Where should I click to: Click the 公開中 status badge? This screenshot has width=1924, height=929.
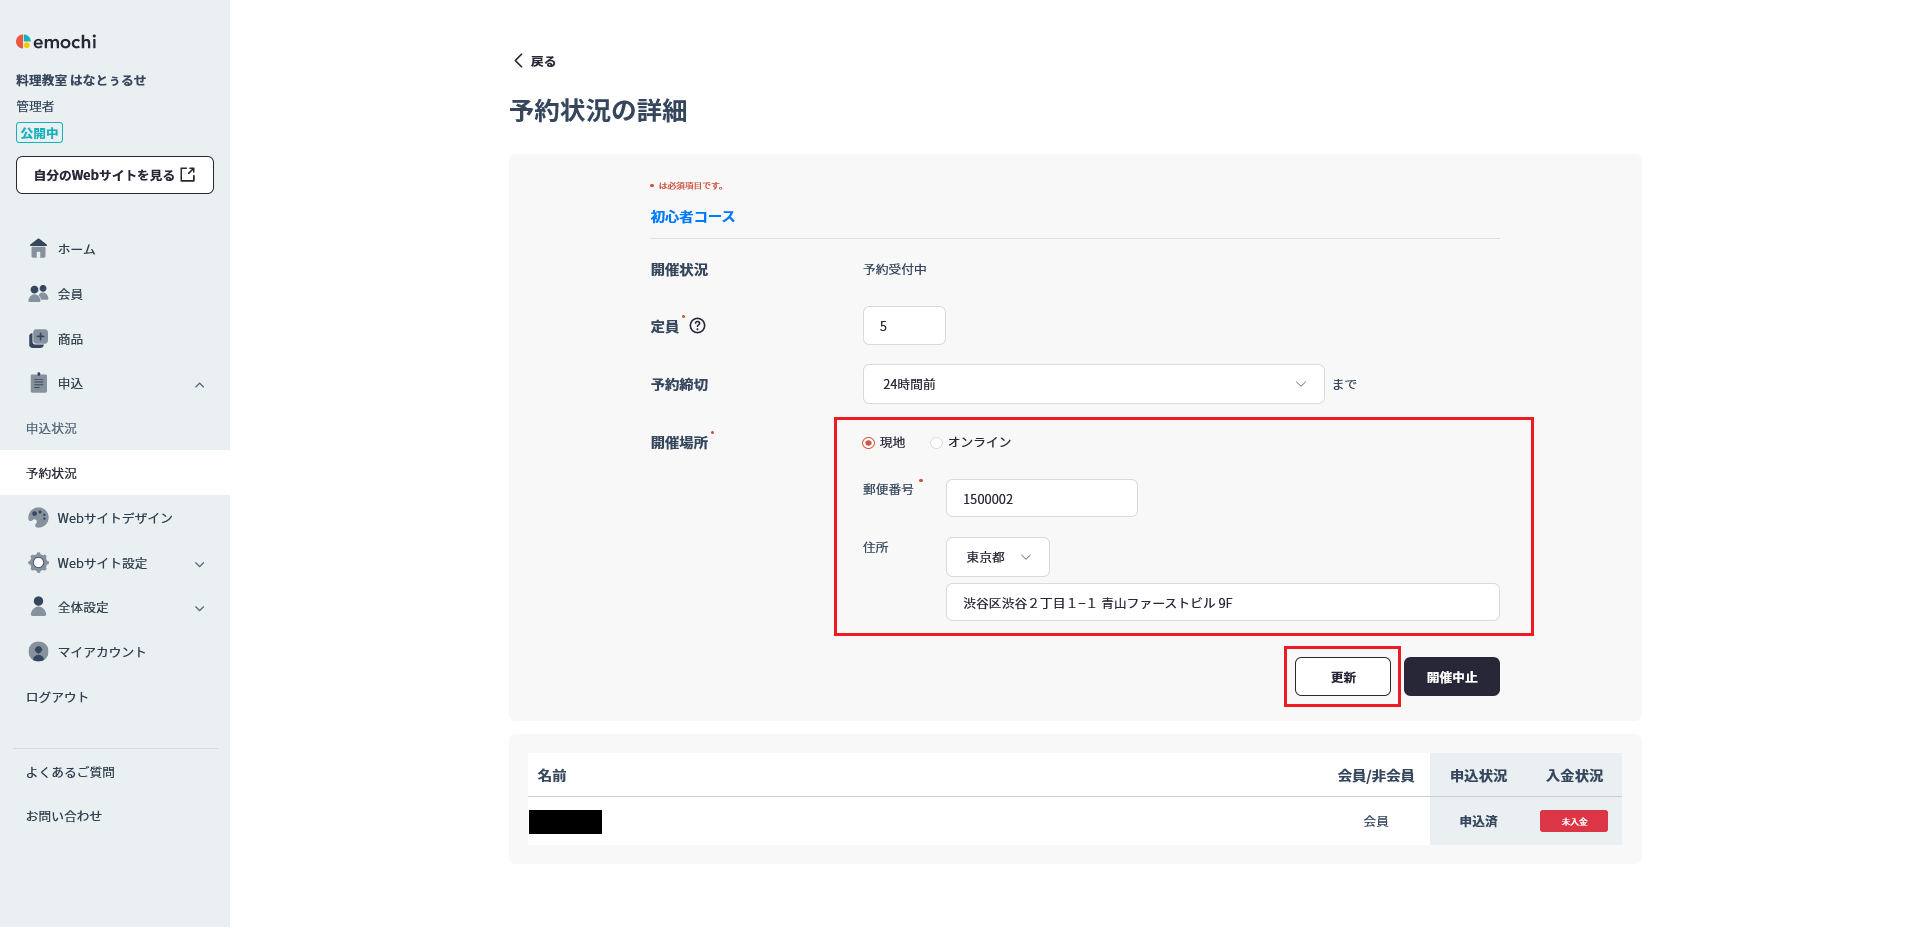tap(39, 133)
